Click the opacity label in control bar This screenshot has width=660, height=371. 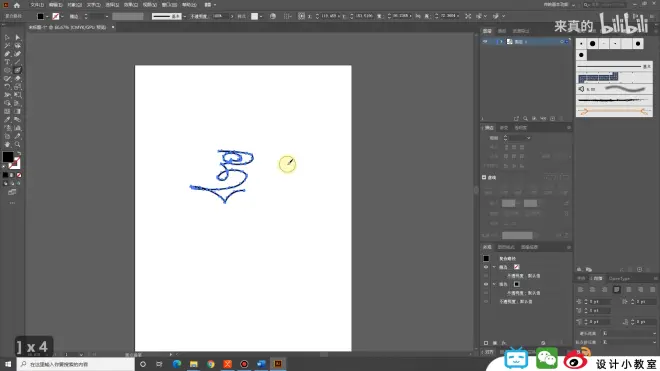pyautogui.click(x=199, y=16)
